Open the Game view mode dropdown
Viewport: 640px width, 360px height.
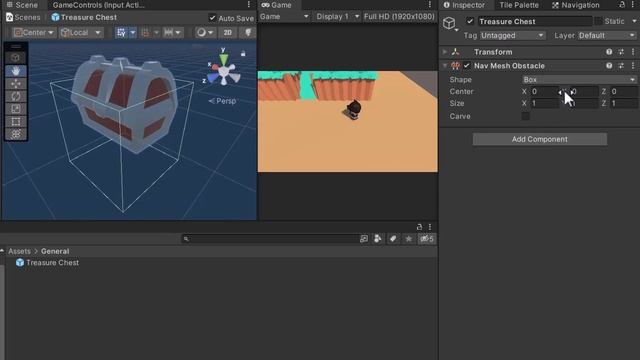(x=284, y=17)
